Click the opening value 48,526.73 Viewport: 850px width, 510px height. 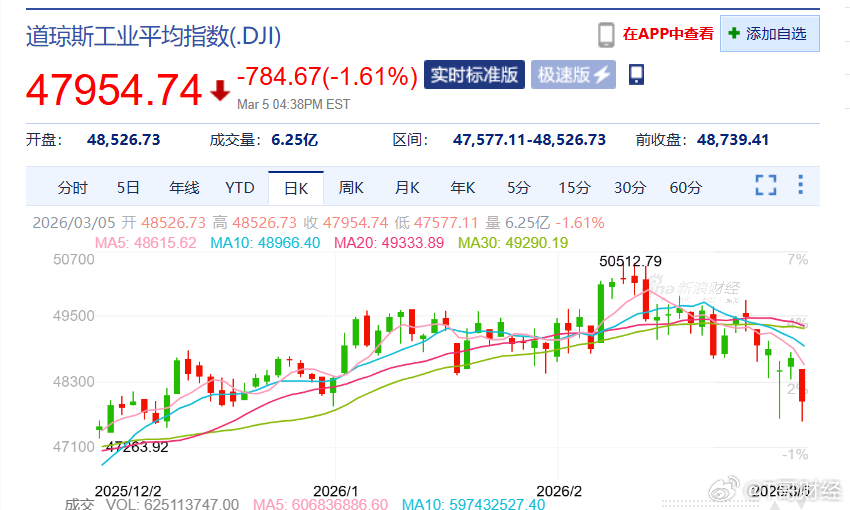click(x=124, y=140)
